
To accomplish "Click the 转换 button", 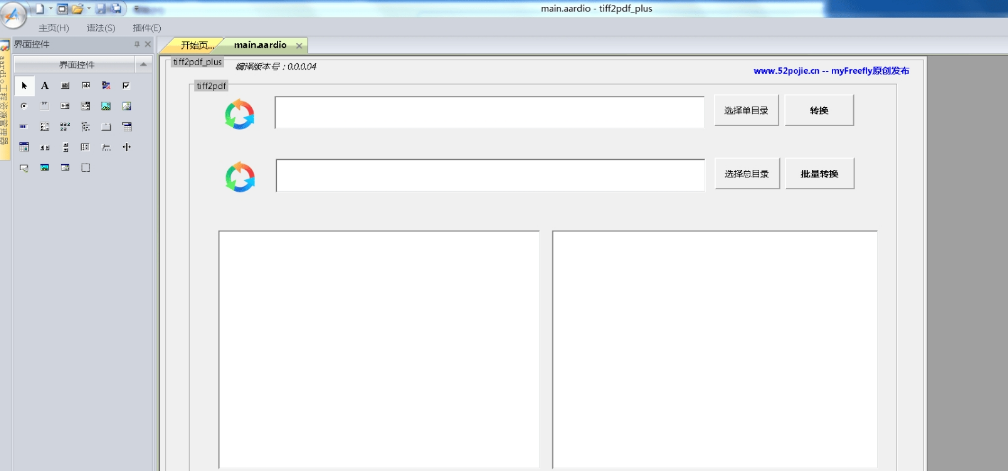I will pyautogui.click(x=819, y=111).
